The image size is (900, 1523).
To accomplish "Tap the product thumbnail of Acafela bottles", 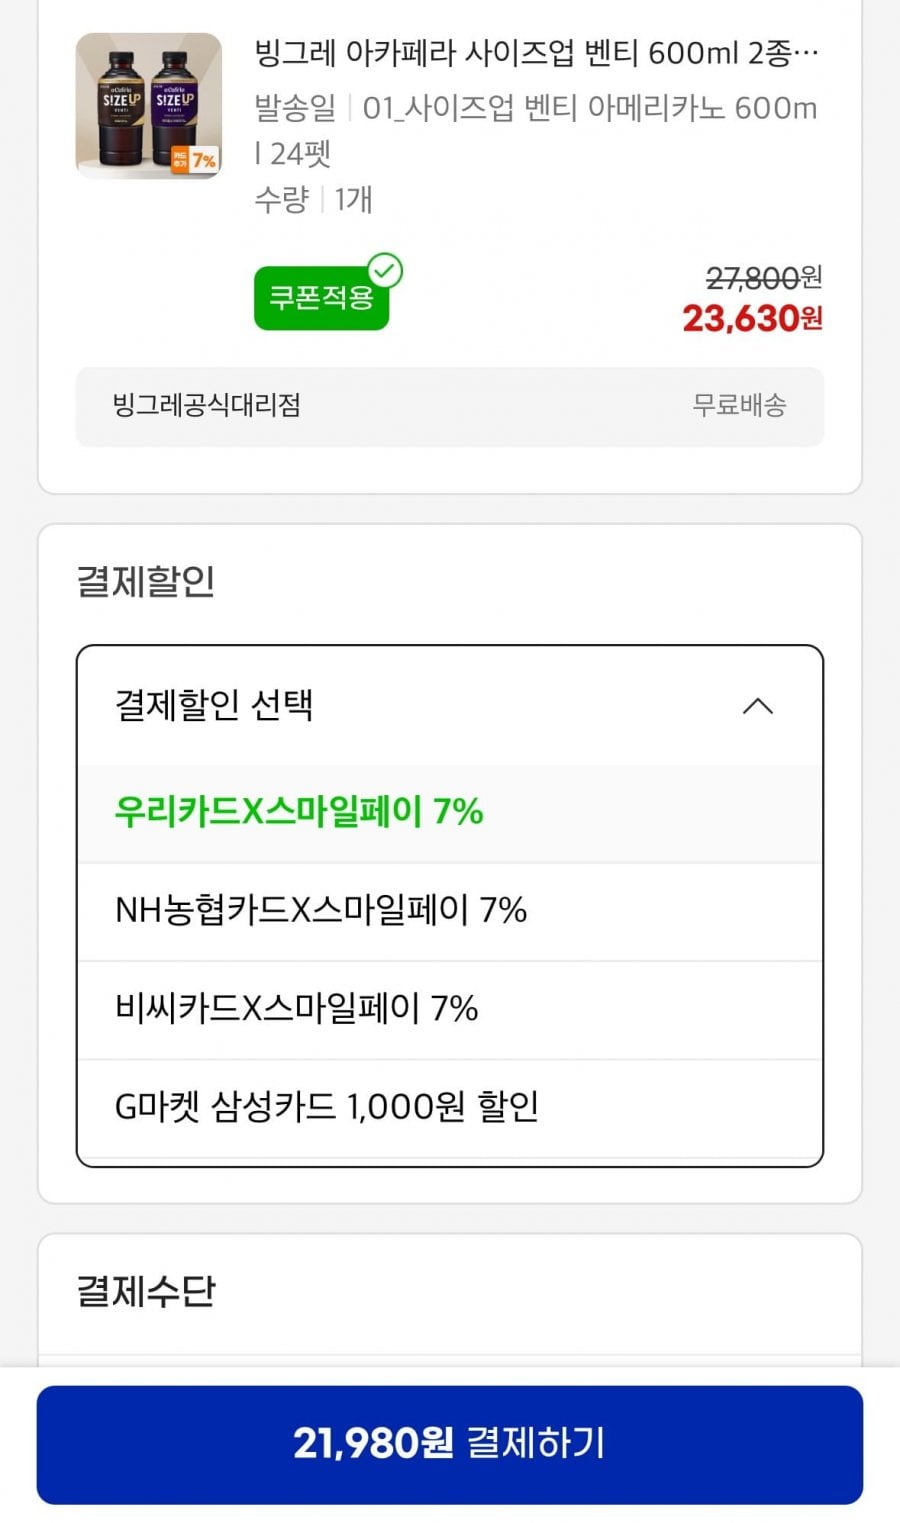I will click(x=148, y=105).
